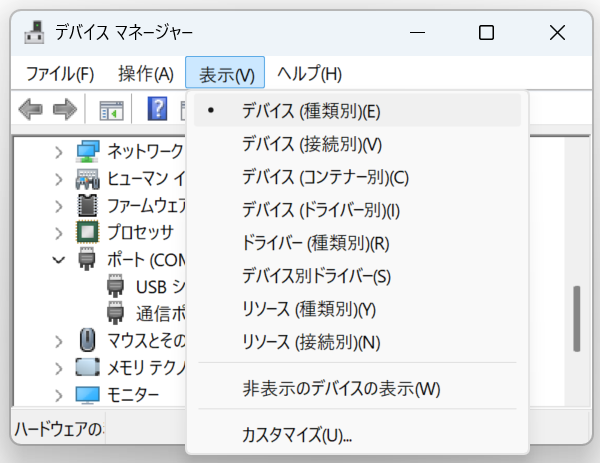
Task: Select デバイス (接続別)(V) view option
Action: [x=357, y=144]
